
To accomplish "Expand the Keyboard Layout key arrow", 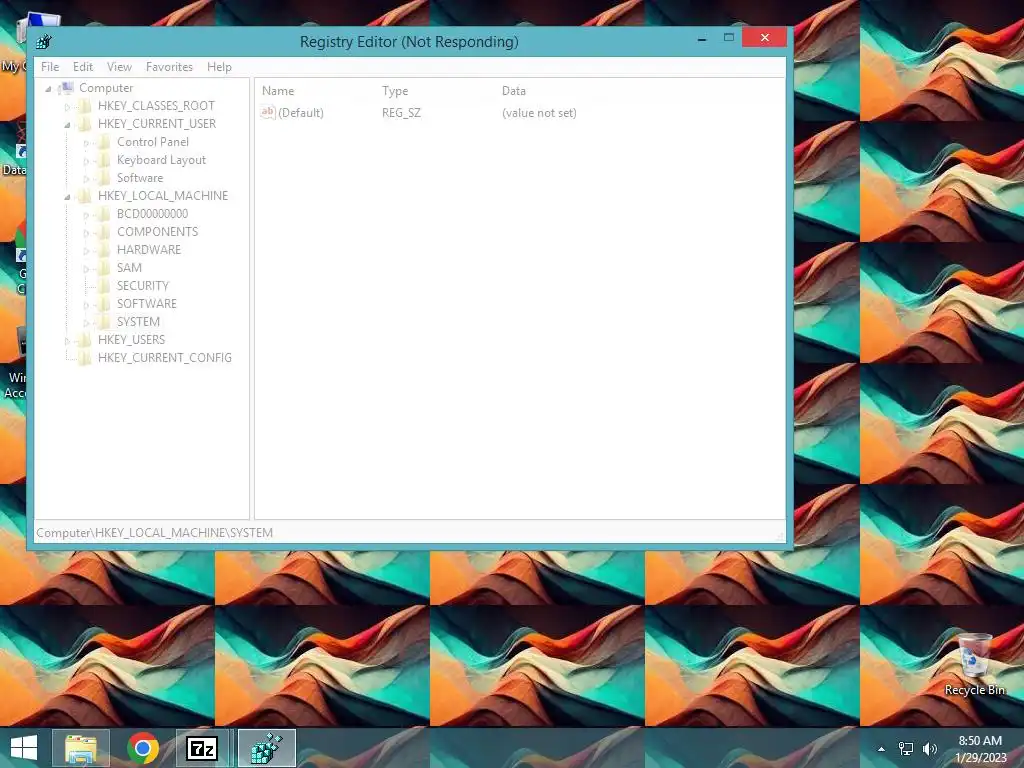I will [86, 161].
